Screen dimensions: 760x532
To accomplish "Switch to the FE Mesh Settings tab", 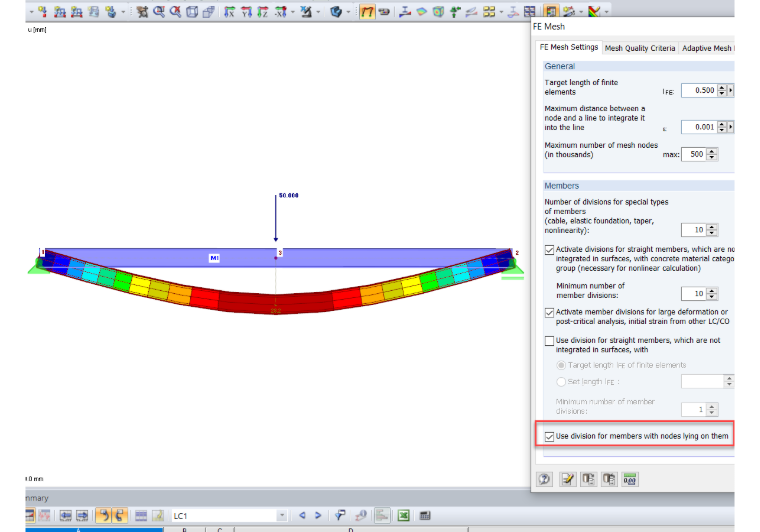I will 569,47.
